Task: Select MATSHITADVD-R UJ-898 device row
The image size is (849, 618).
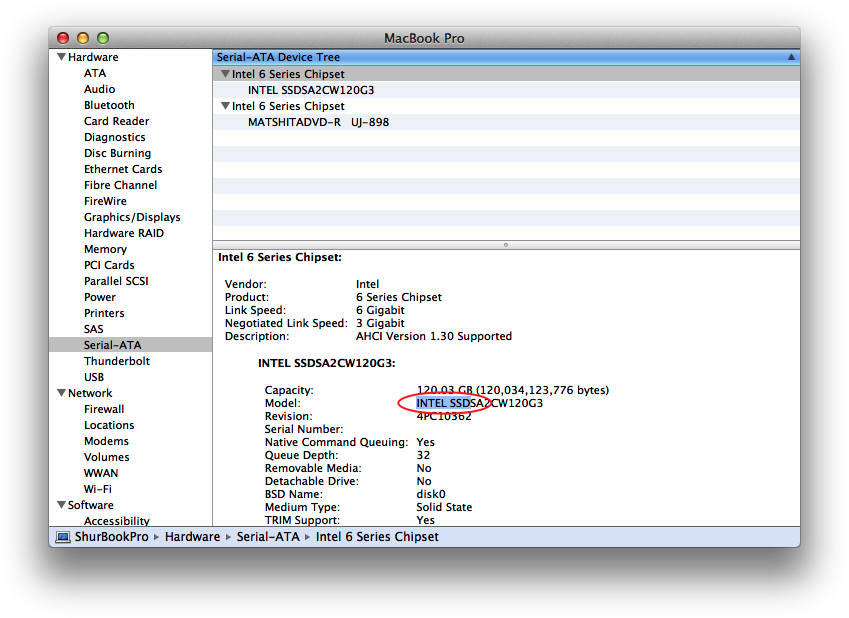Action: (506, 122)
